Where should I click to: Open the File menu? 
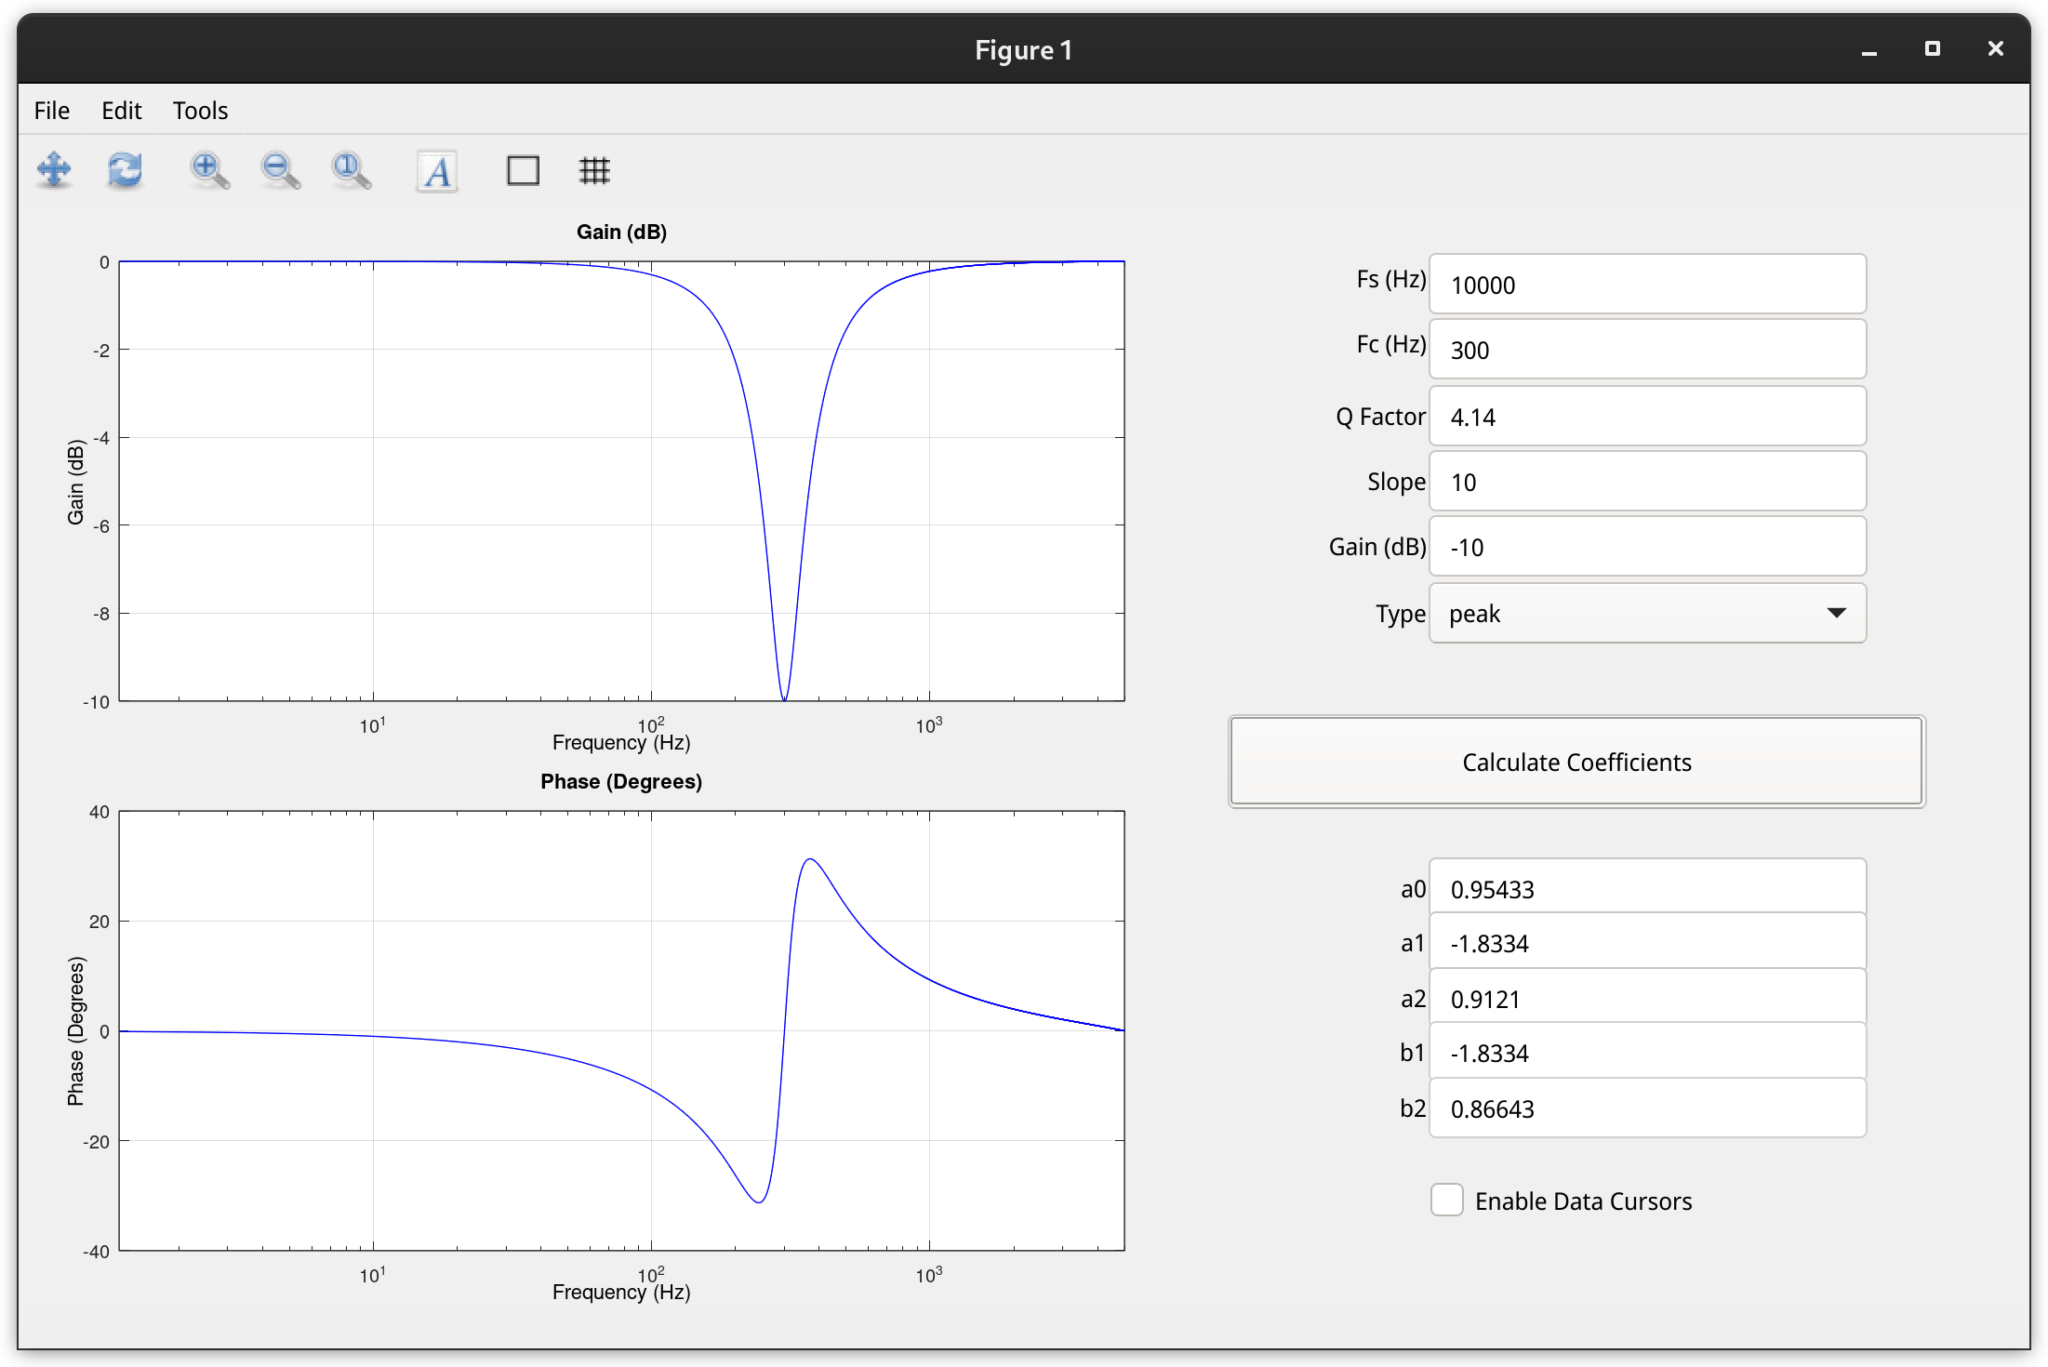click(x=50, y=110)
